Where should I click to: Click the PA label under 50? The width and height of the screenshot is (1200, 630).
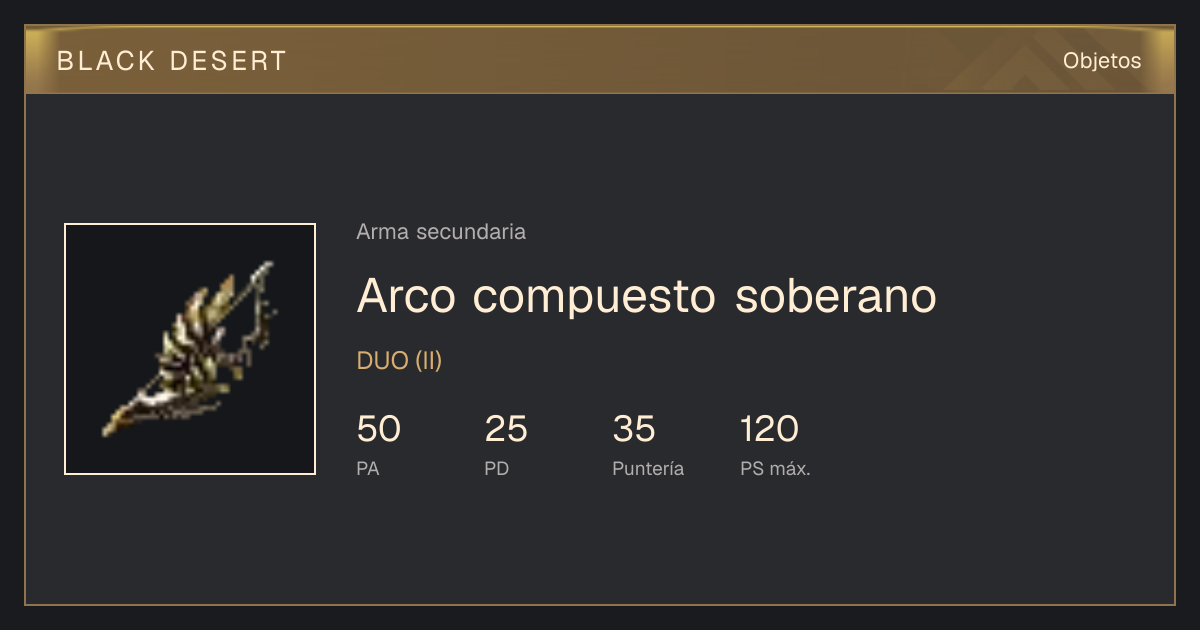(368, 468)
